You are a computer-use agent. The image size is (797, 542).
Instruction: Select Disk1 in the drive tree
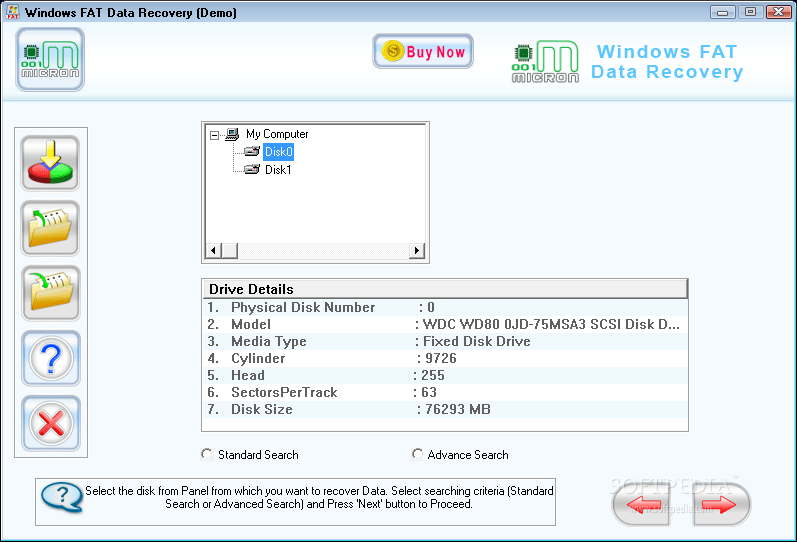[278, 170]
